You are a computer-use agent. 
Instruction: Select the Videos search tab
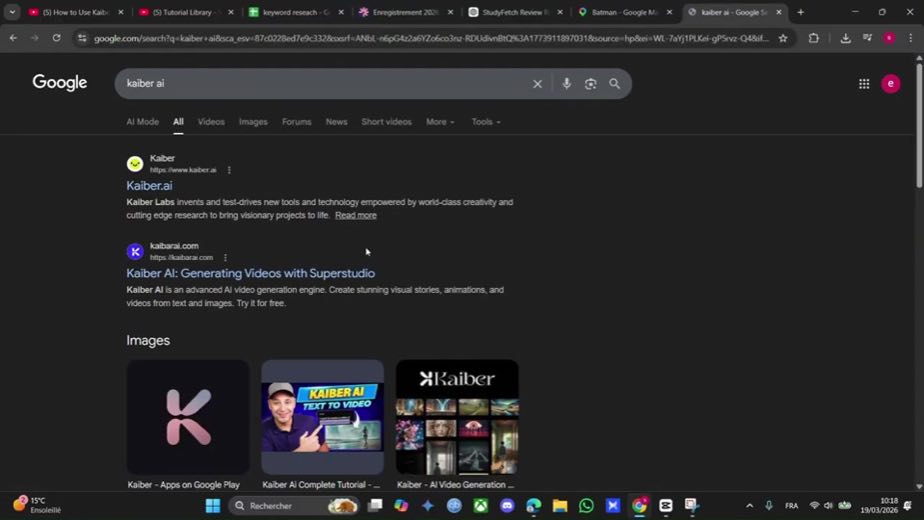pos(211,122)
